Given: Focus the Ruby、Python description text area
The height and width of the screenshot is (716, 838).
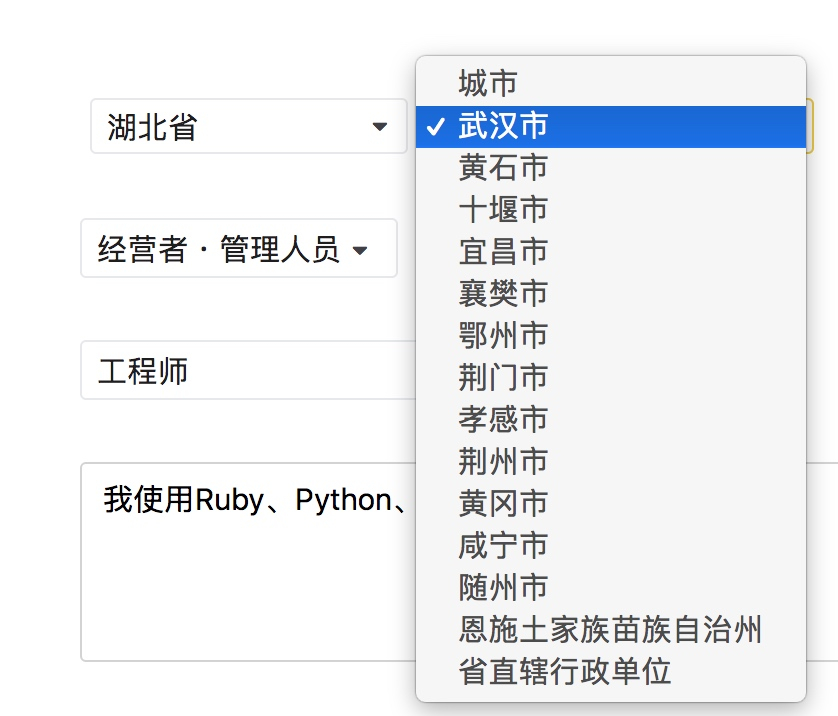Looking at the screenshot, I should [x=249, y=562].
